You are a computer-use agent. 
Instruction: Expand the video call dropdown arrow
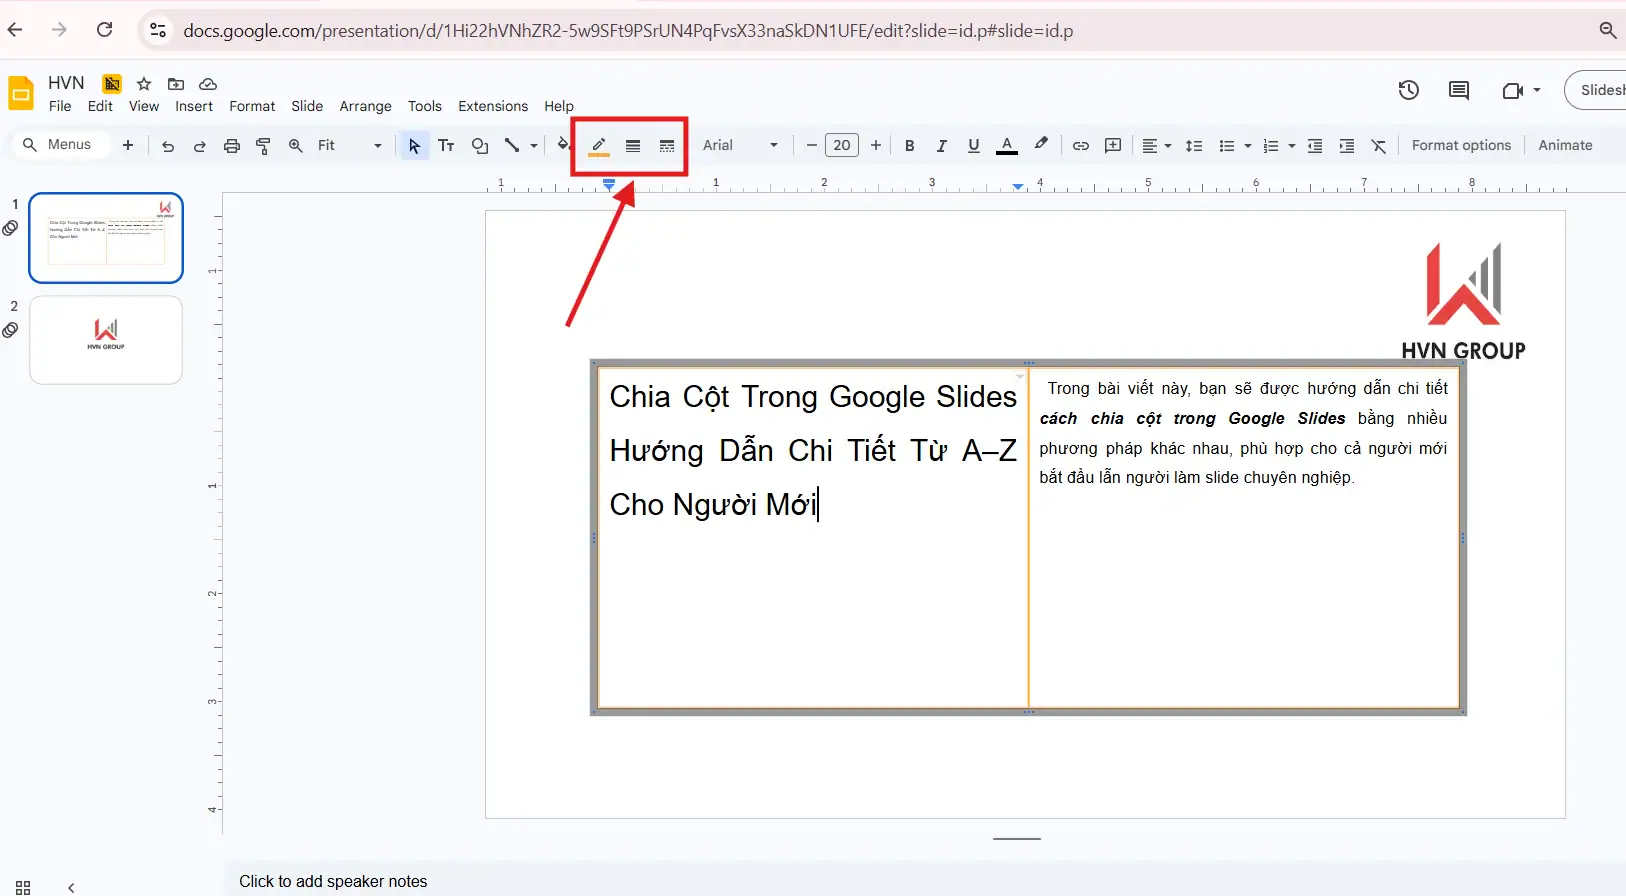1537,90
